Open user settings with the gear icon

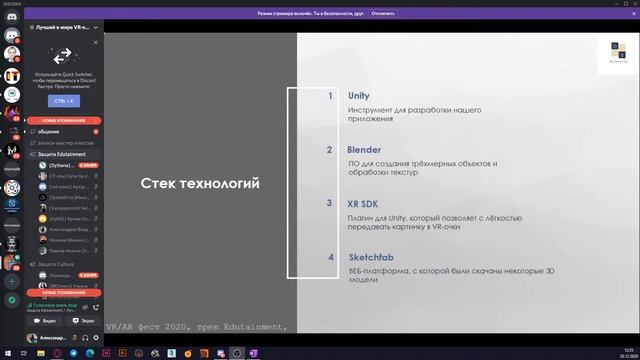(96, 338)
